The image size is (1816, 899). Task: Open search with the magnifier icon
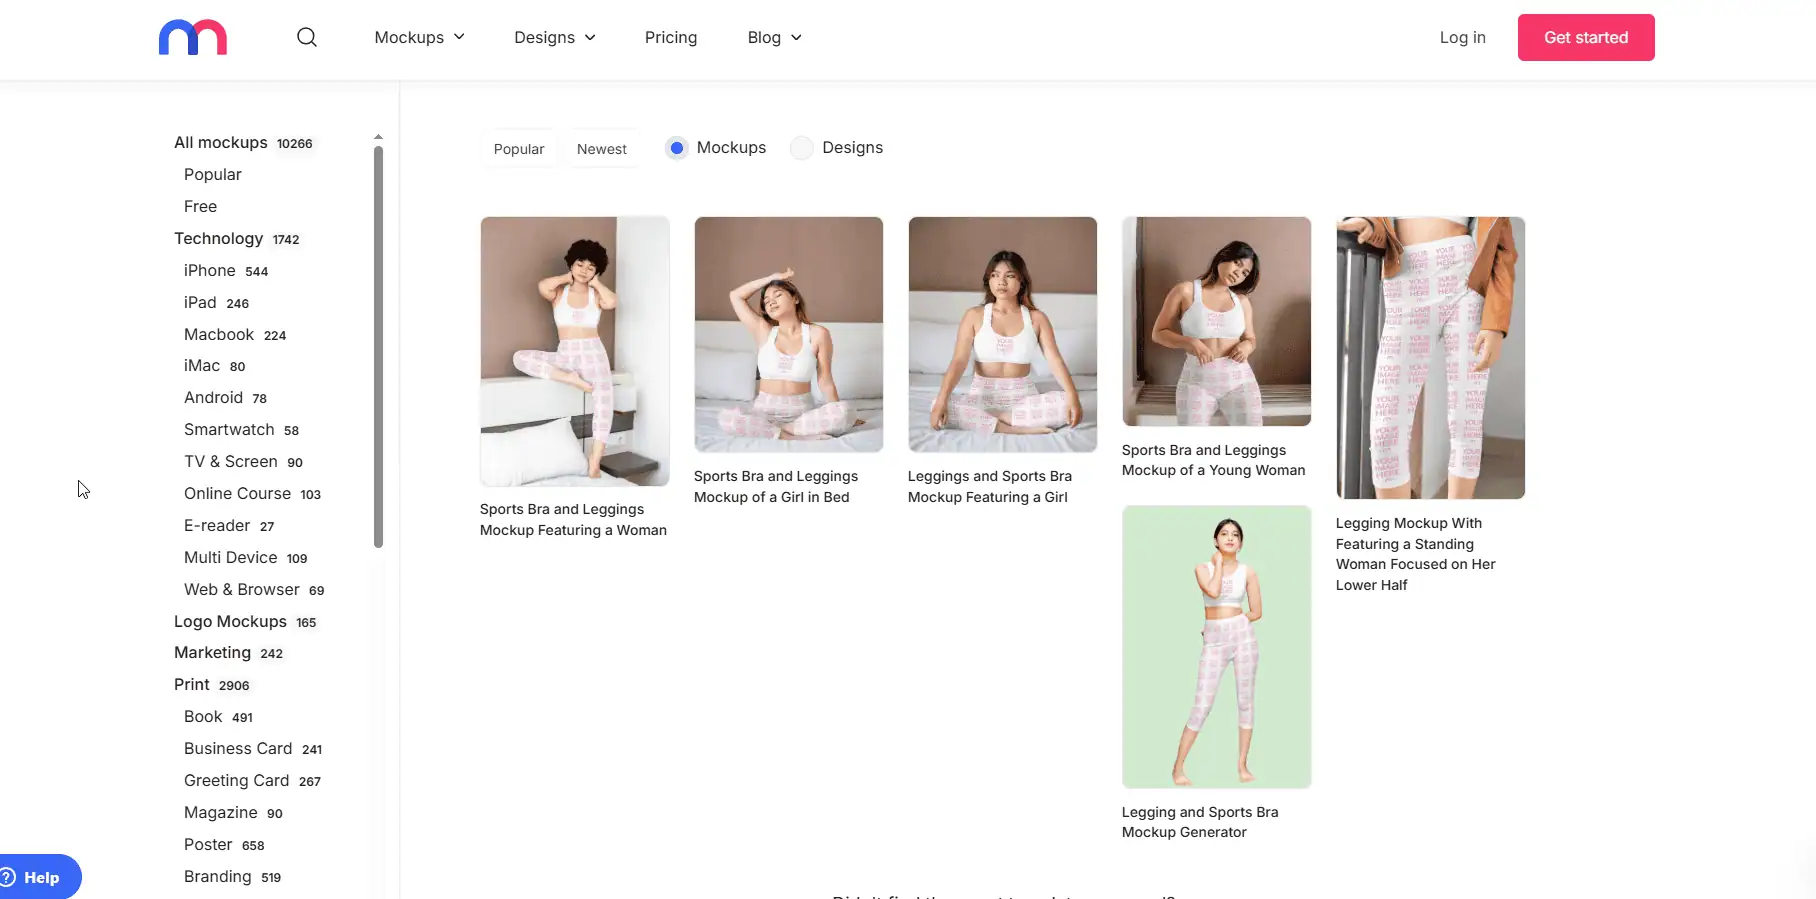[307, 38]
